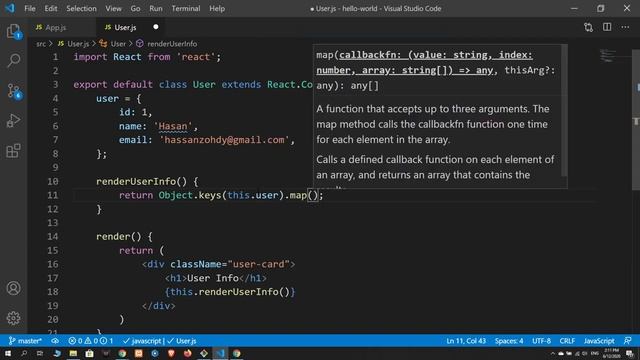Click Open Changes compare icon in editor toolbar
The height and width of the screenshot is (360, 640).
[x=588, y=27]
